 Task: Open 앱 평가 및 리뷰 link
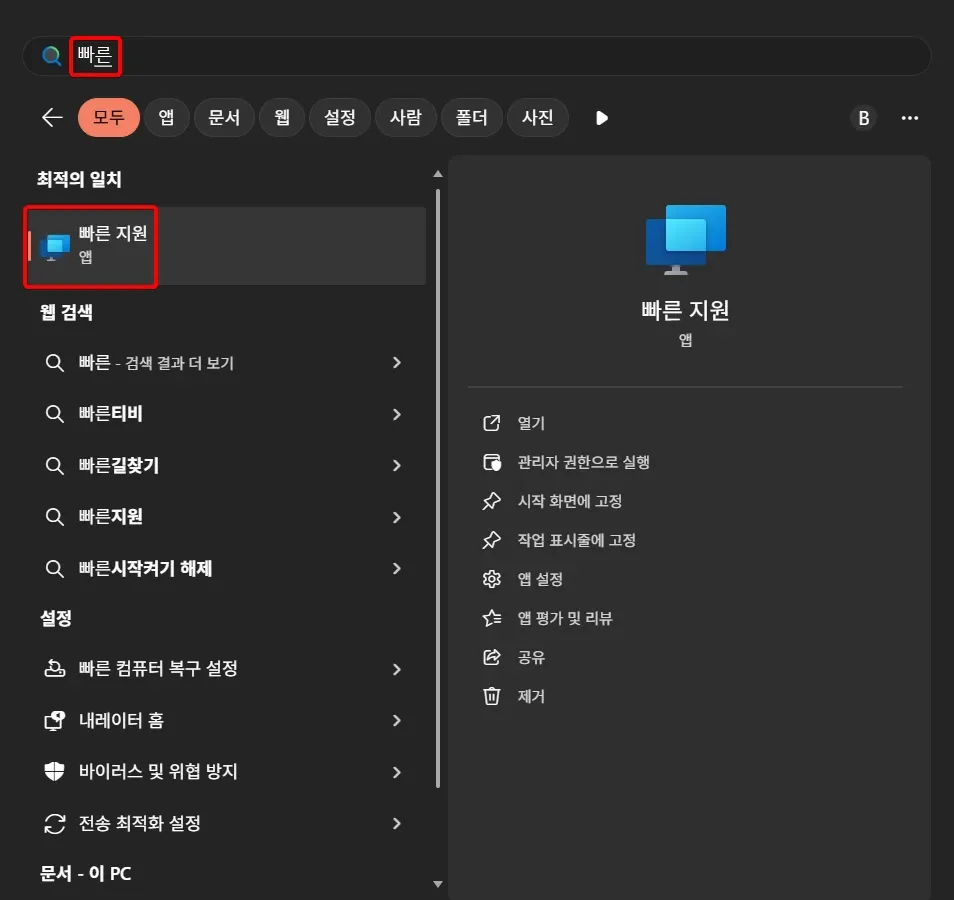tap(564, 618)
